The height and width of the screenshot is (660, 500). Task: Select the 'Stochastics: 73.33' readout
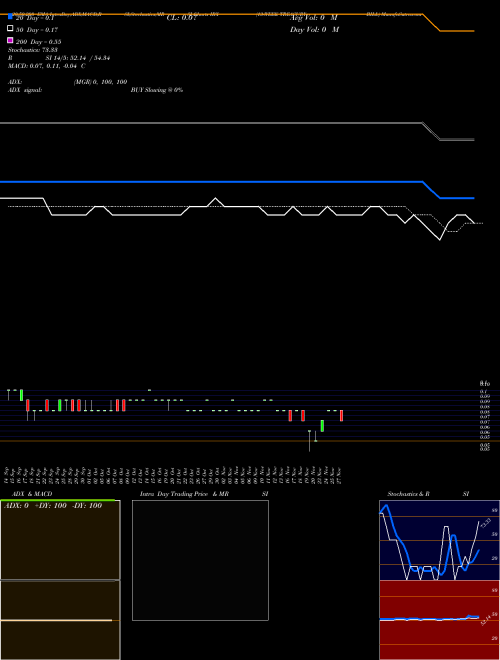[x=32, y=50]
